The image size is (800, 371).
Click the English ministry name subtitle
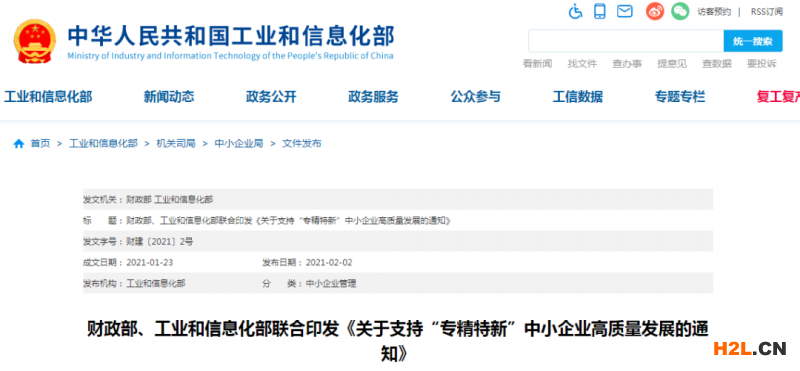click(x=230, y=56)
